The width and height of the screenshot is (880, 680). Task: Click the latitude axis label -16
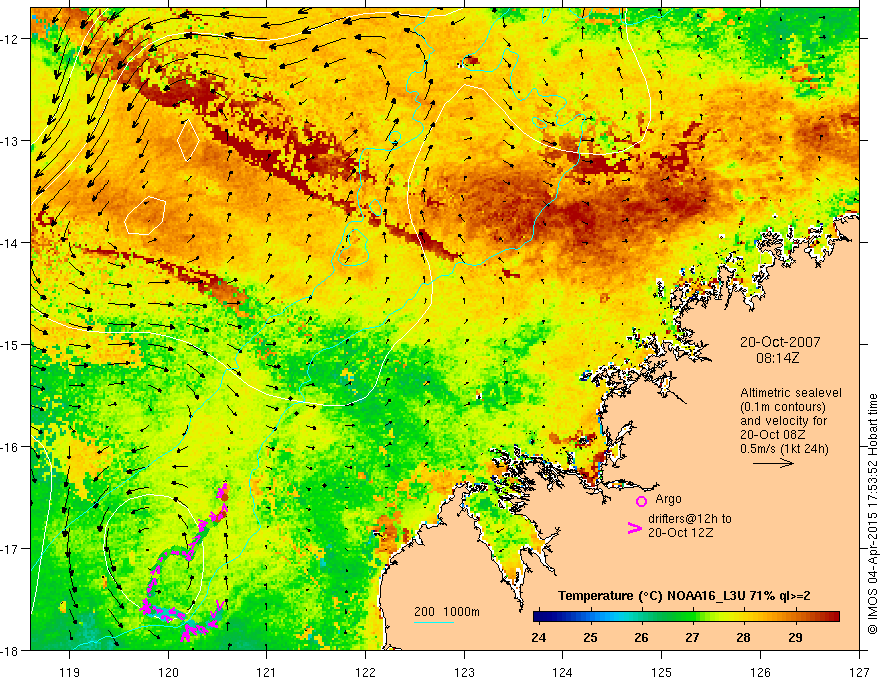(x=11, y=447)
